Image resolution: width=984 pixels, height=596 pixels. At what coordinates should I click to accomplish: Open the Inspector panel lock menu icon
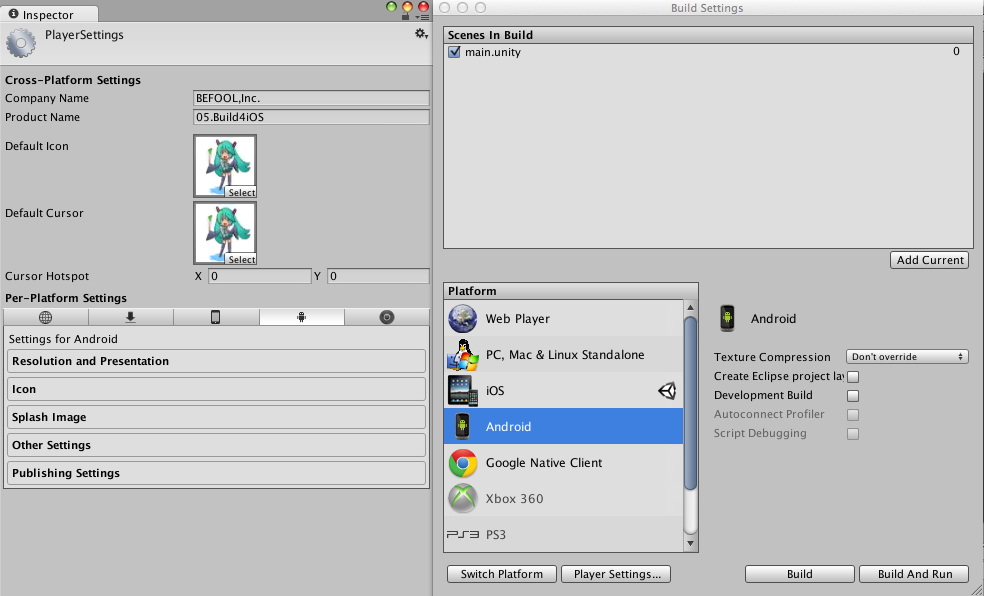pyautogui.click(x=406, y=16)
